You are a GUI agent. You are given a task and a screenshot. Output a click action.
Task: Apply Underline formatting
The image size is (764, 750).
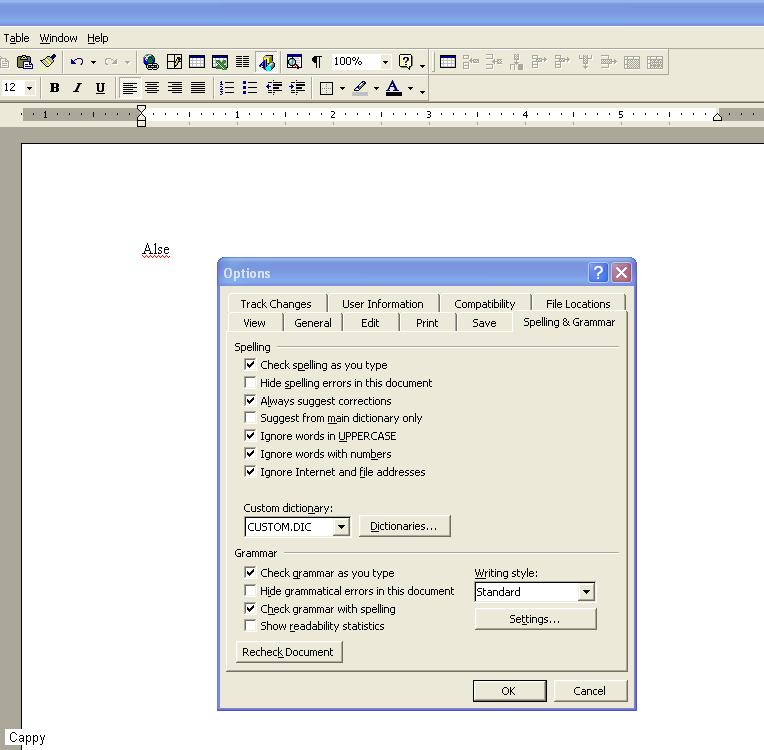100,88
